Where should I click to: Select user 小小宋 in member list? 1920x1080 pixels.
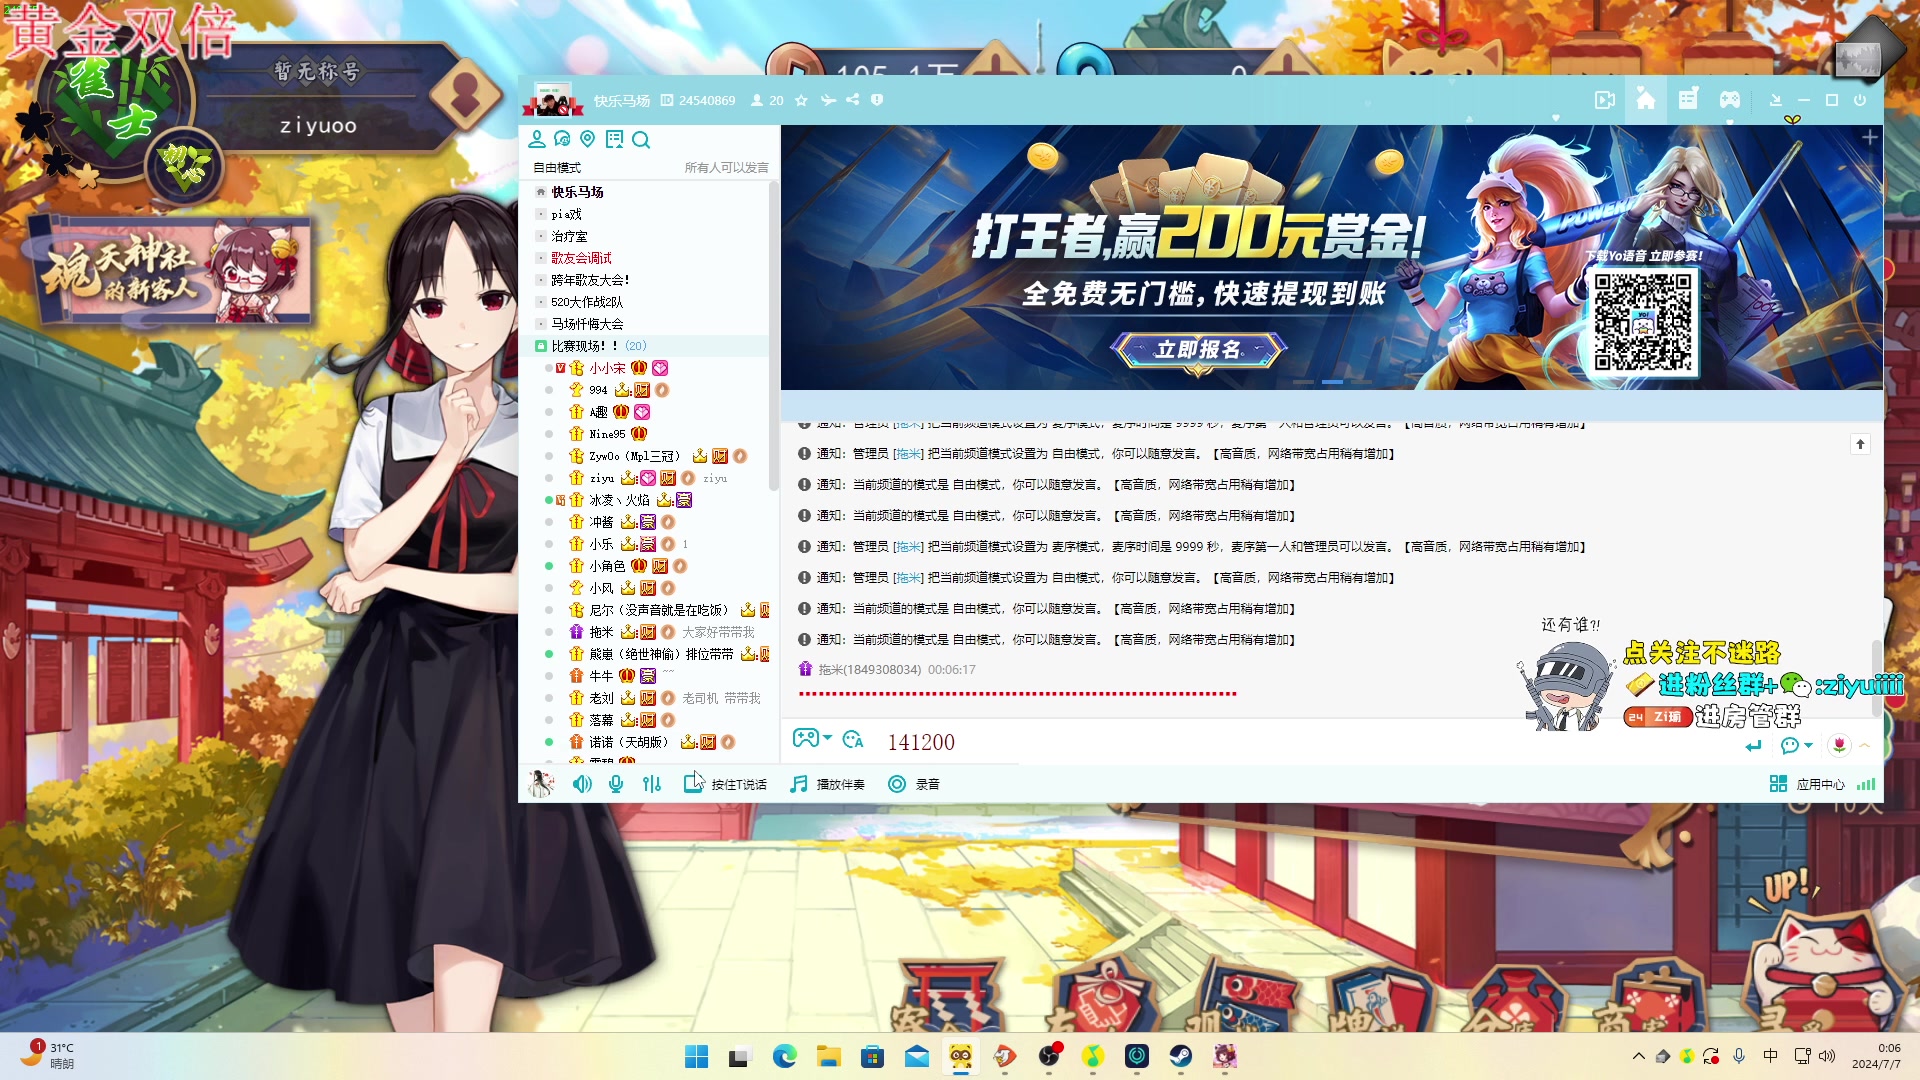pyautogui.click(x=607, y=368)
